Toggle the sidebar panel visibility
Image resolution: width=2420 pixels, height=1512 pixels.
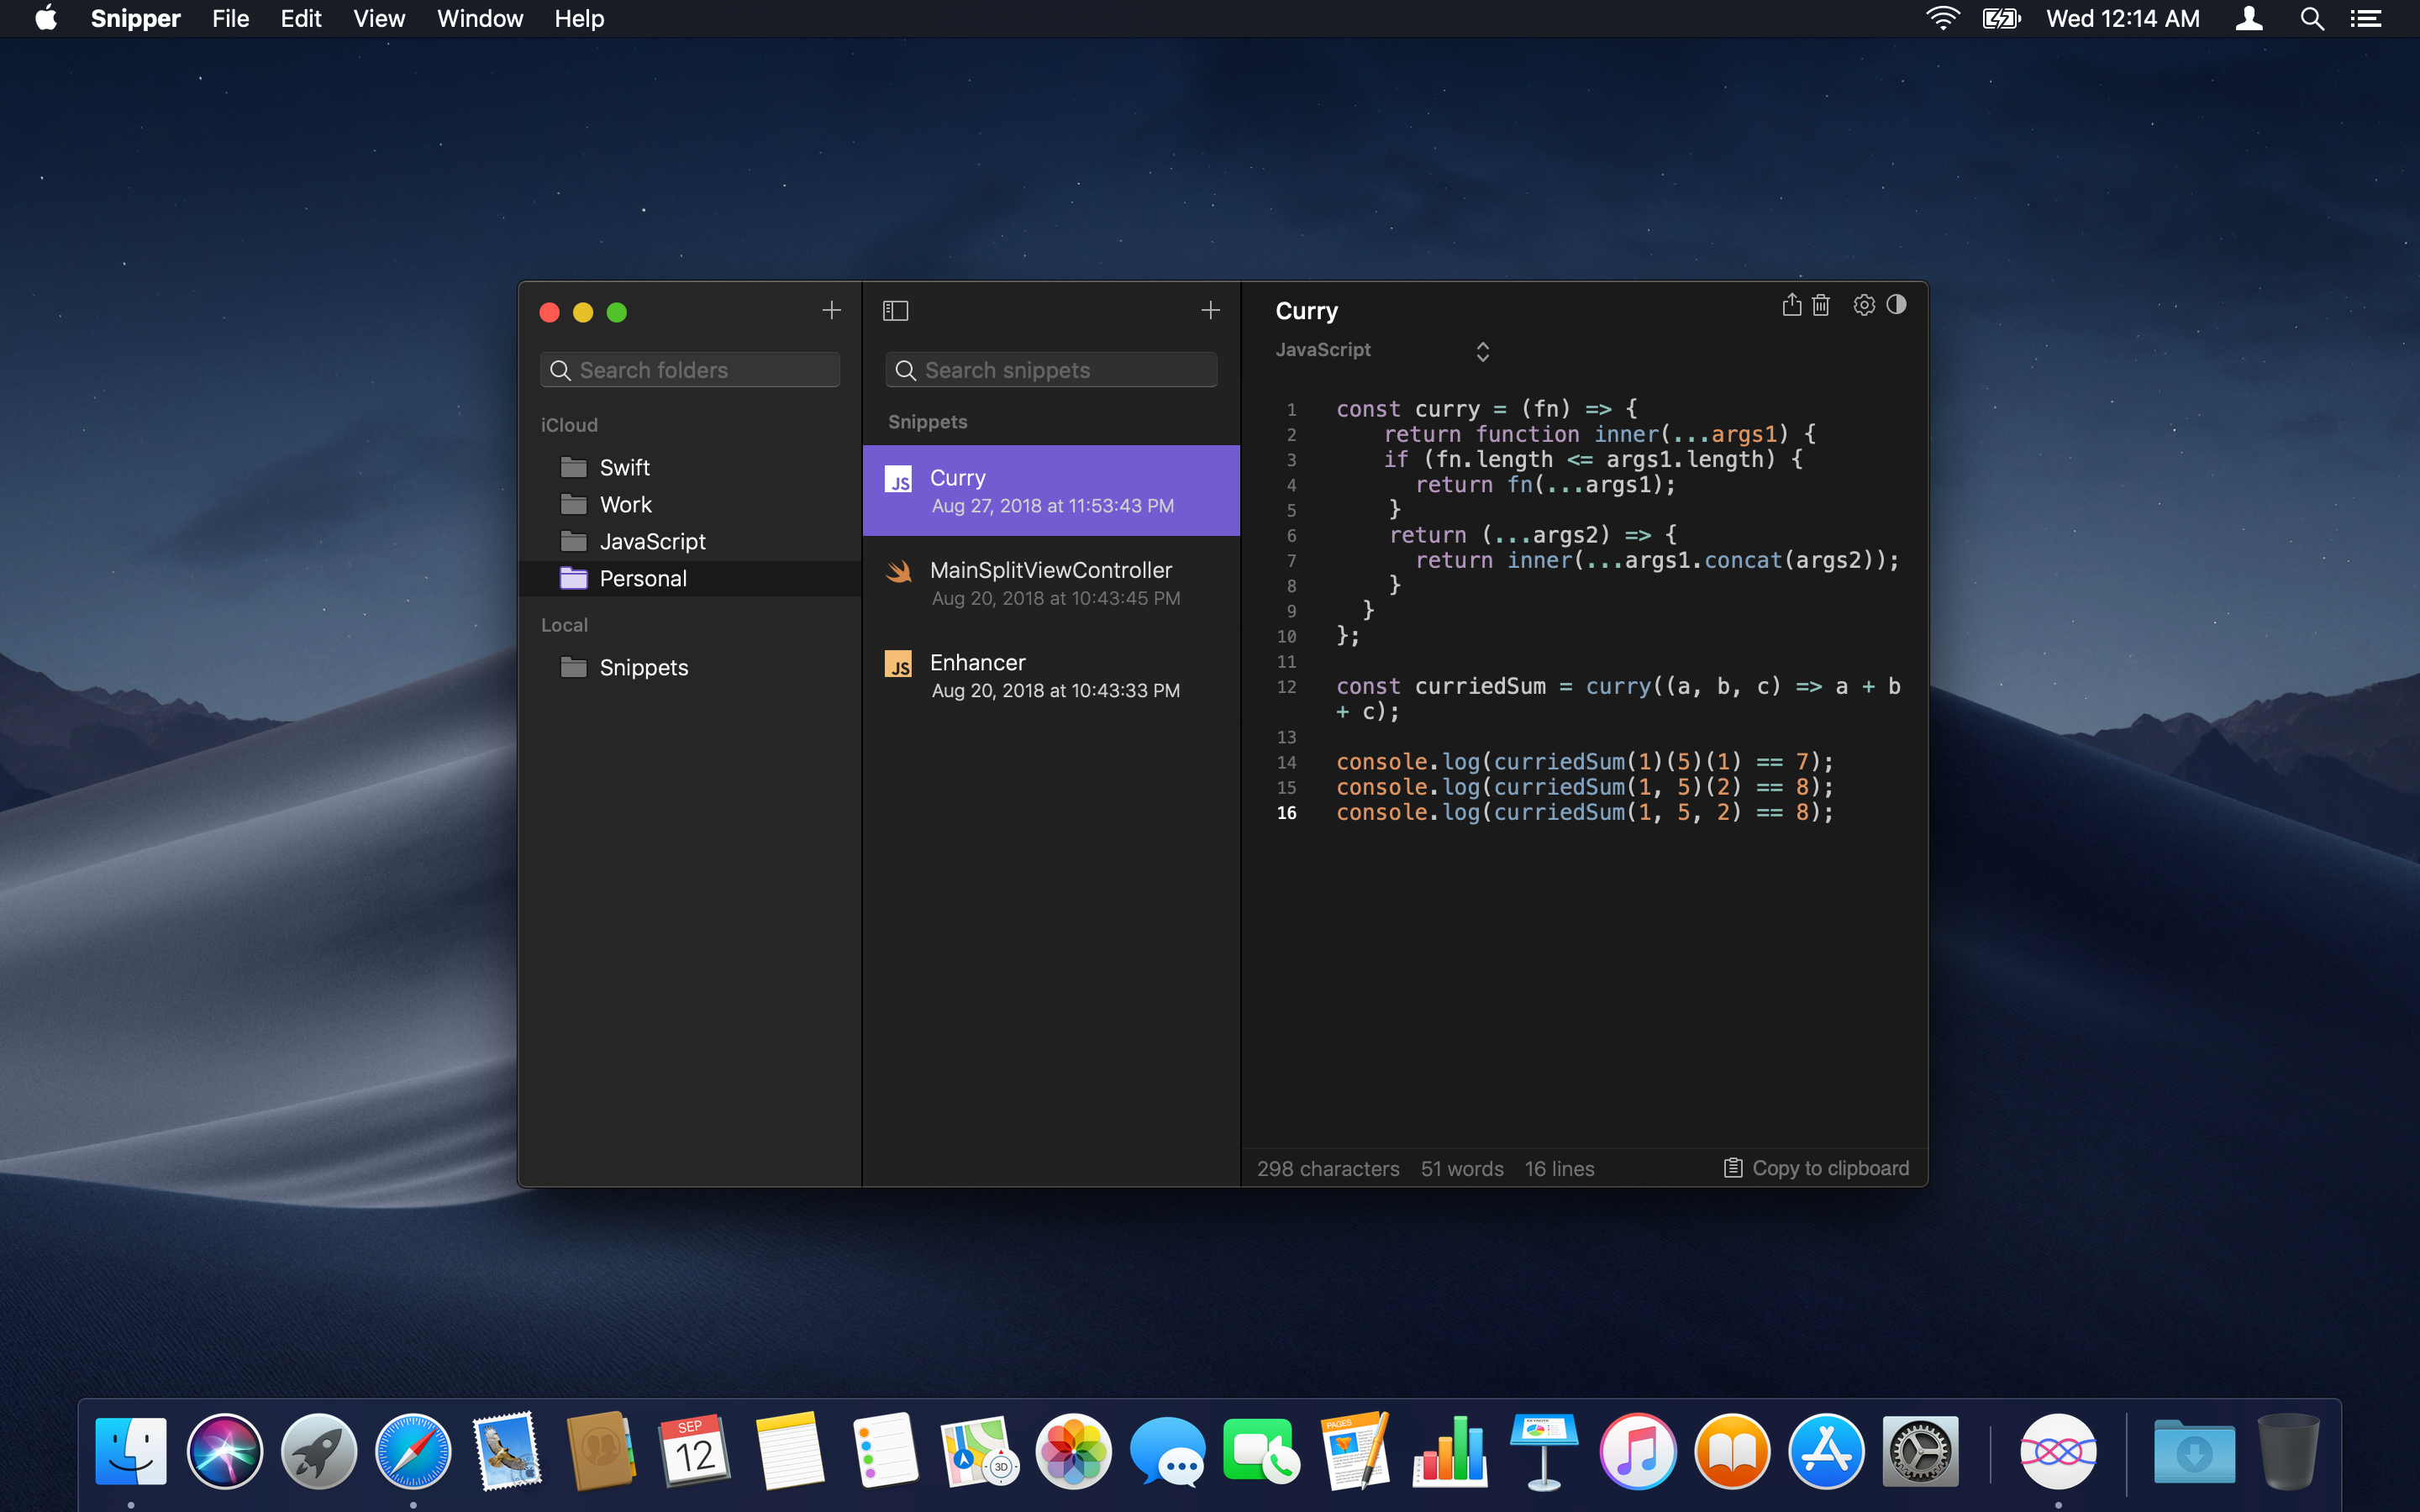pyautogui.click(x=895, y=311)
